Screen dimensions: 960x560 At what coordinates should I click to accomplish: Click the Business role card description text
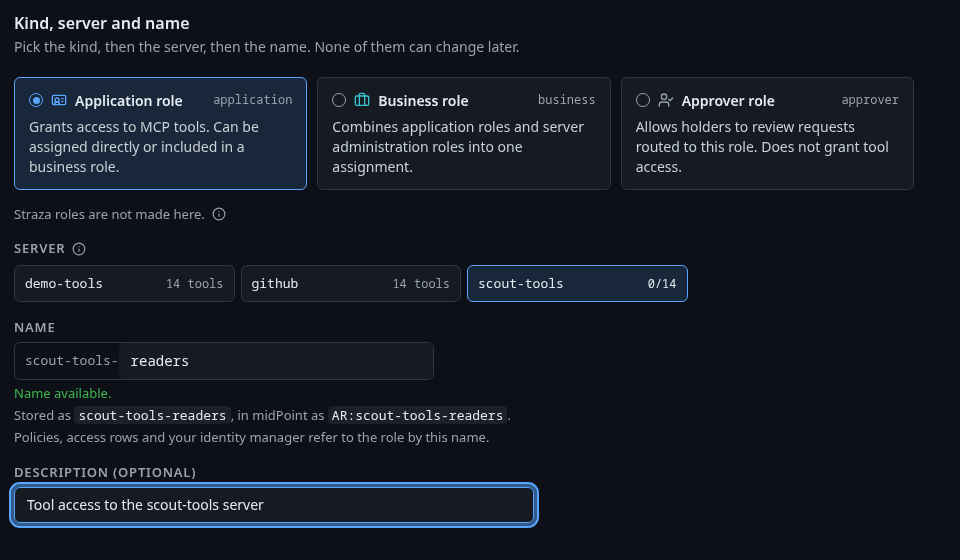458,147
